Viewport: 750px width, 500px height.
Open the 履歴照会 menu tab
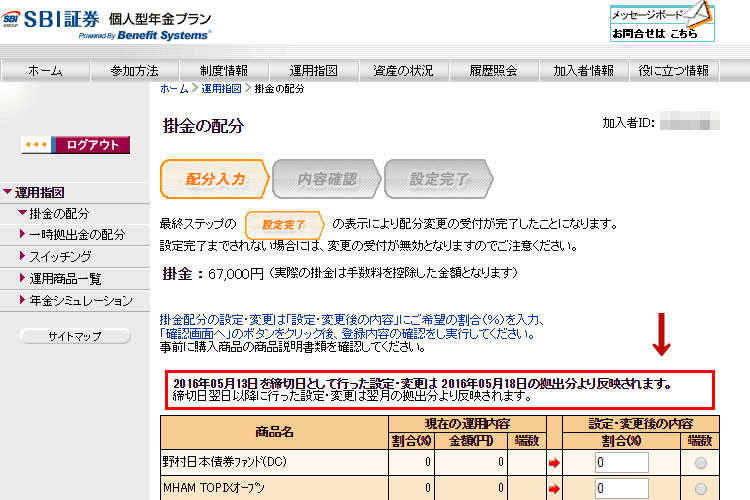tap(493, 71)
